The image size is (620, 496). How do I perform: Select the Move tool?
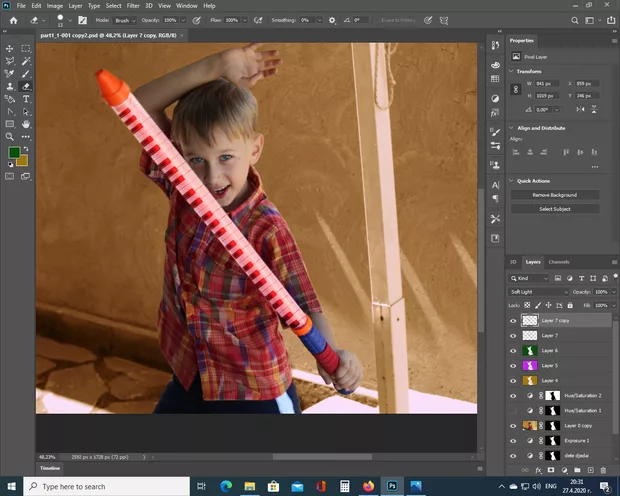click(x=10, y=48)
